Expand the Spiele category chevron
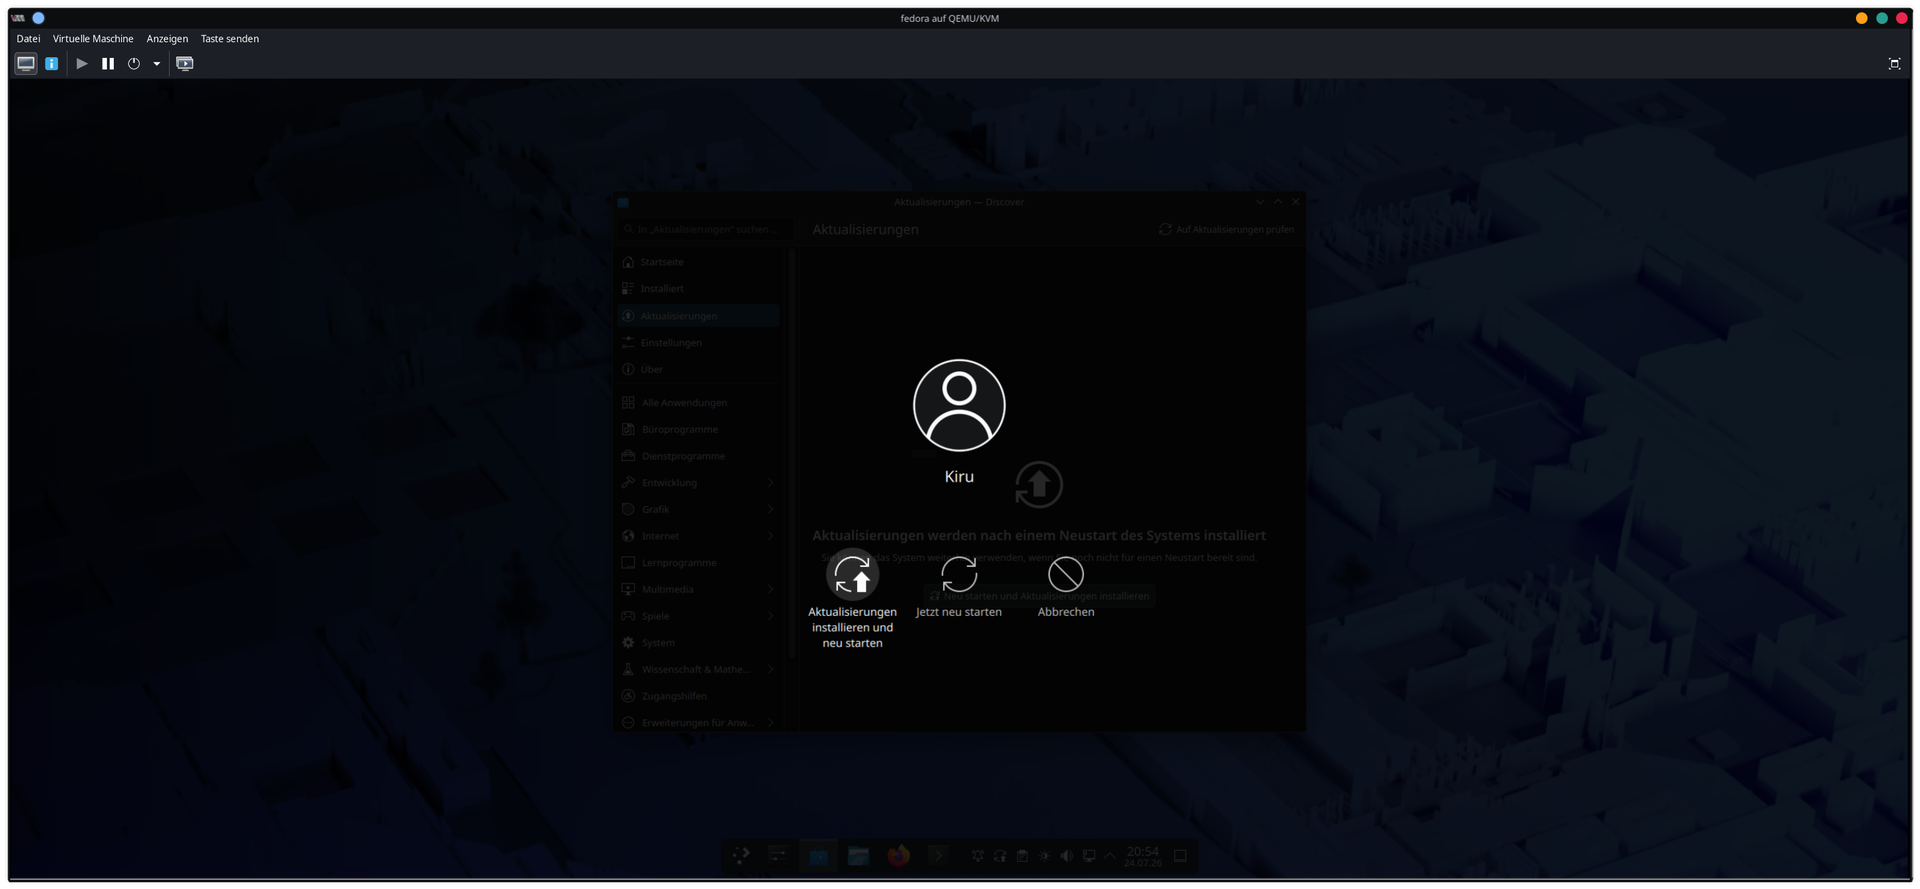This screenshot has height=889, width=1920. click(771, 616)
